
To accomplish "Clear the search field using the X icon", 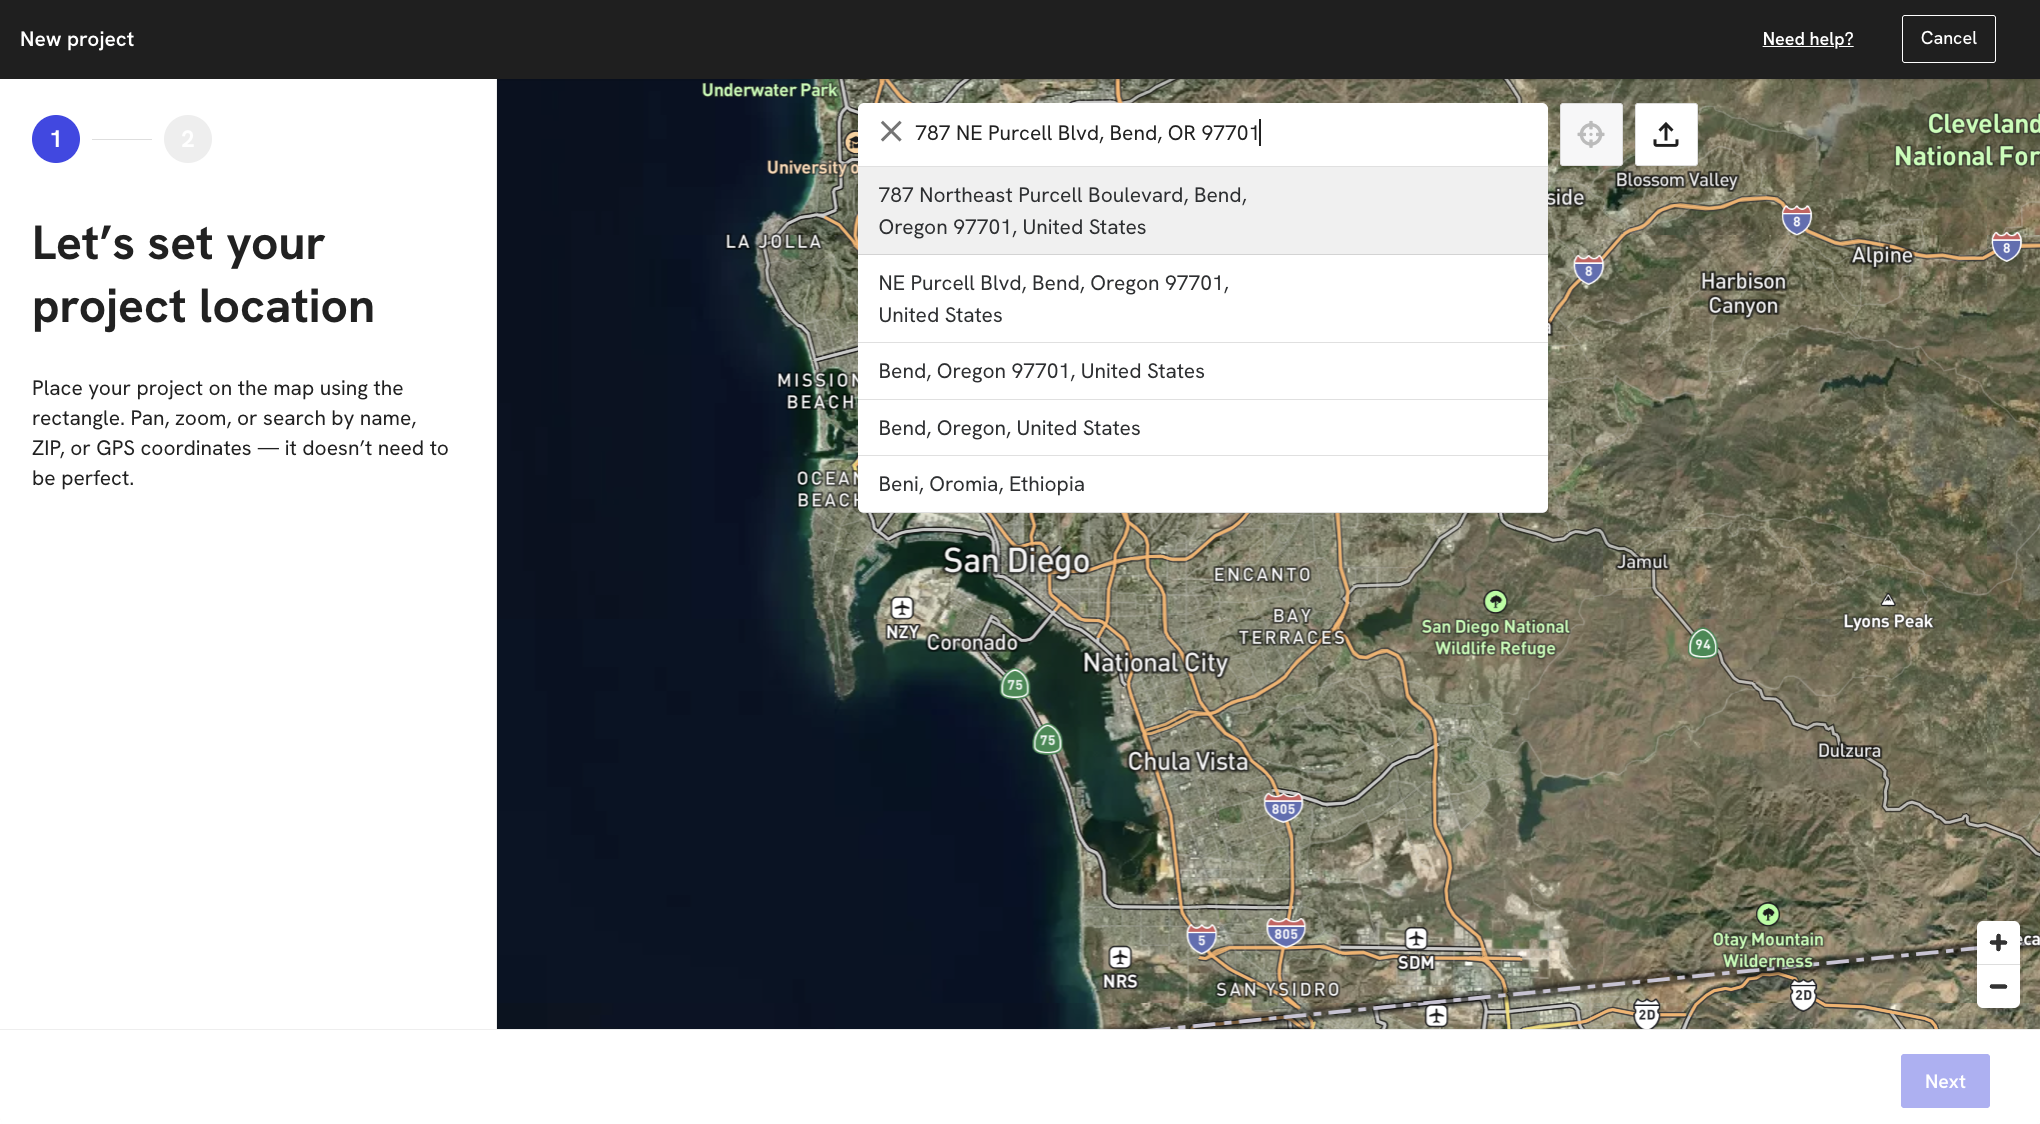I will [891, 132].
